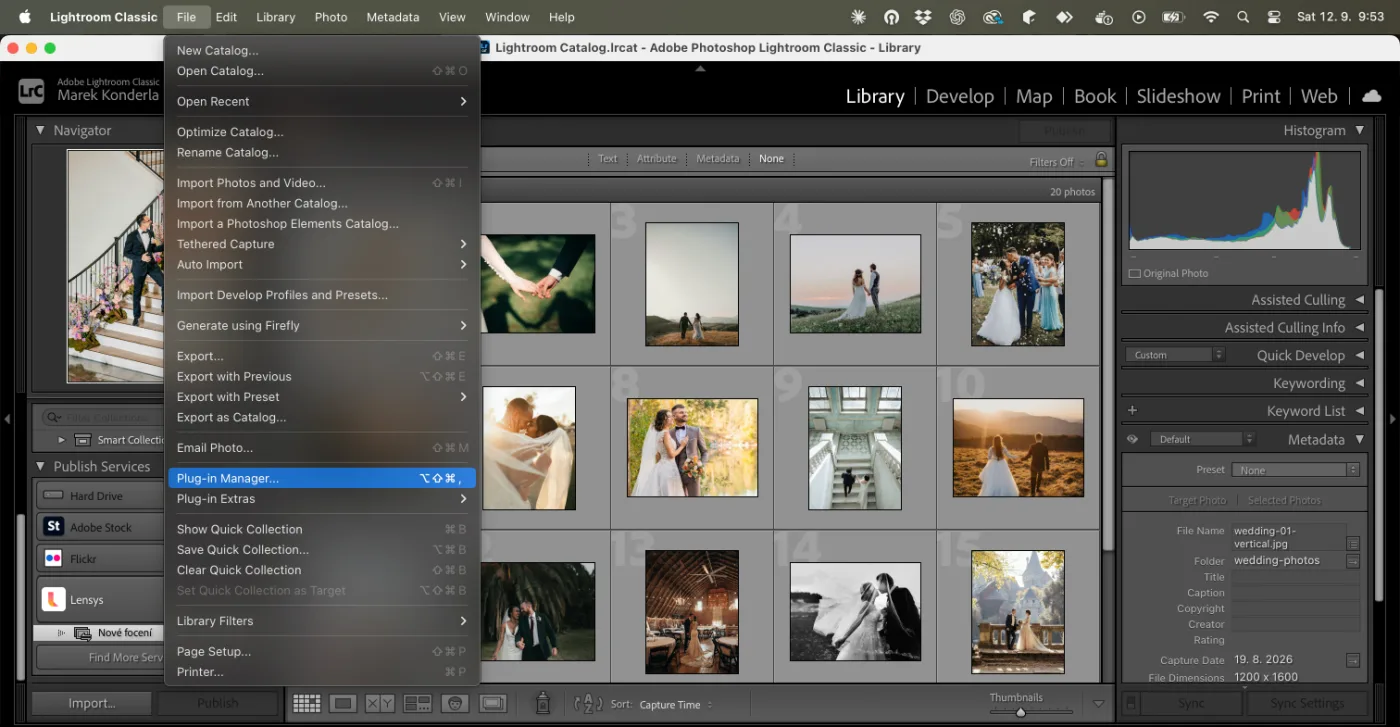Switch to Grid view icon in toolbar
Screen dimensions: 1400x727
coord(306,704)
